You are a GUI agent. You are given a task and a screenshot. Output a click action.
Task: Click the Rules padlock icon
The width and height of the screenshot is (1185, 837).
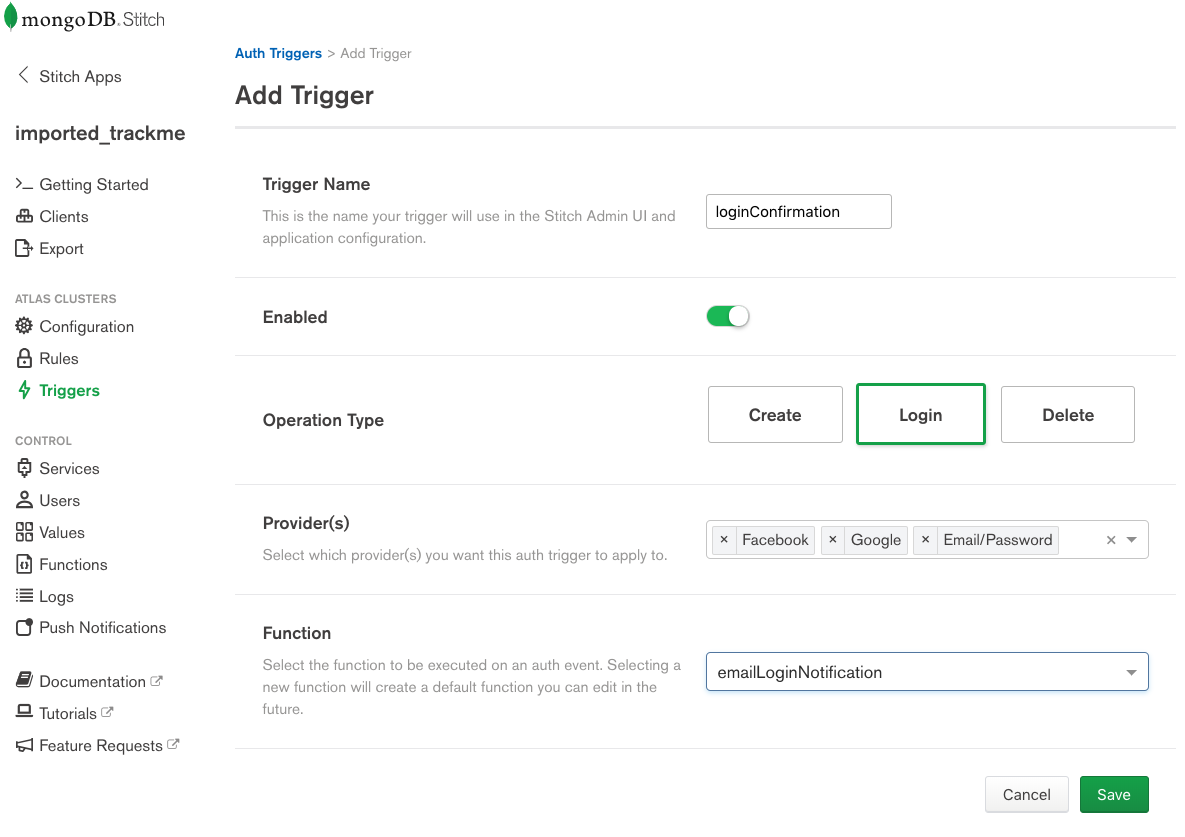24,358
